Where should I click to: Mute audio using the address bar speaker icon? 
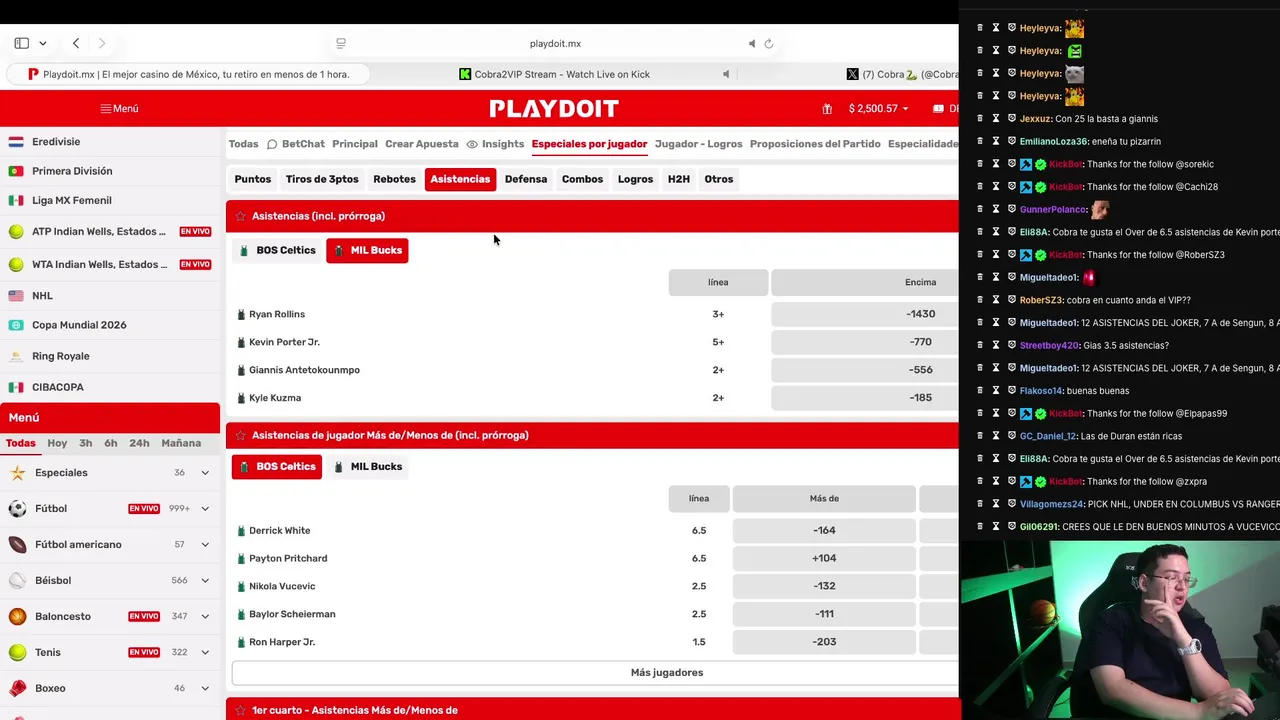(x=752, y=43)
